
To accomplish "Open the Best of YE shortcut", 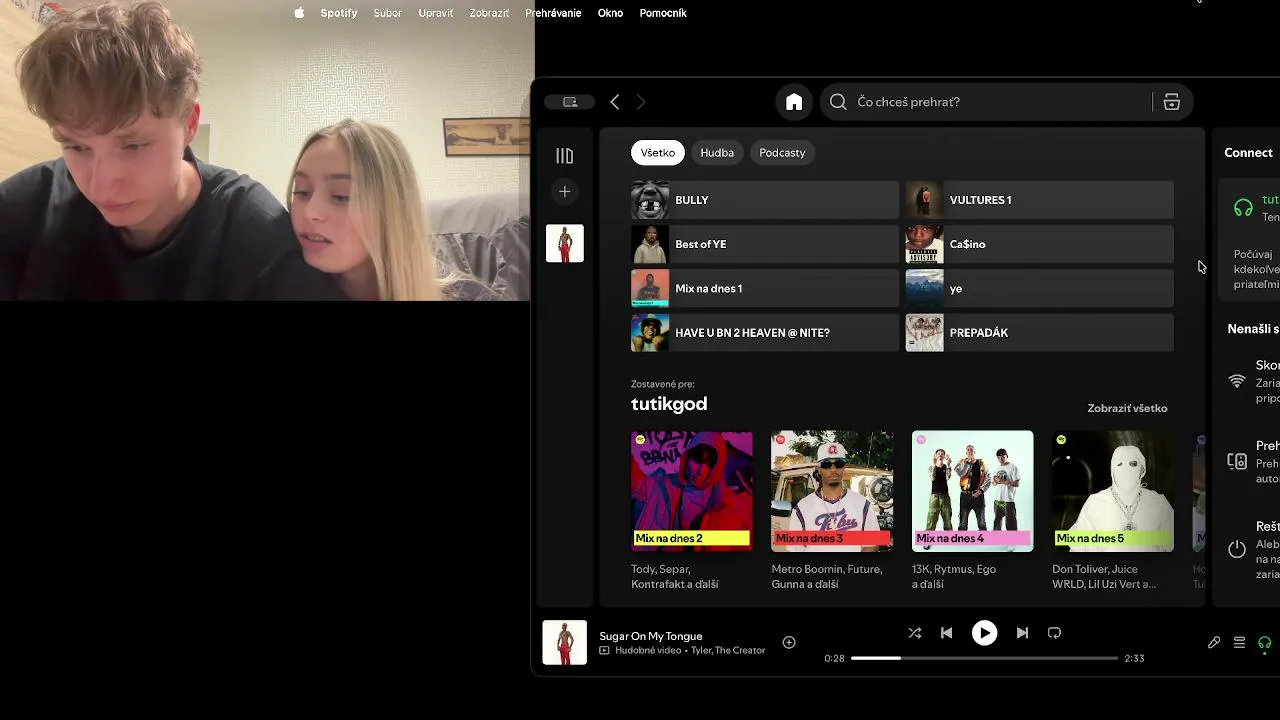I will point(765,244).
